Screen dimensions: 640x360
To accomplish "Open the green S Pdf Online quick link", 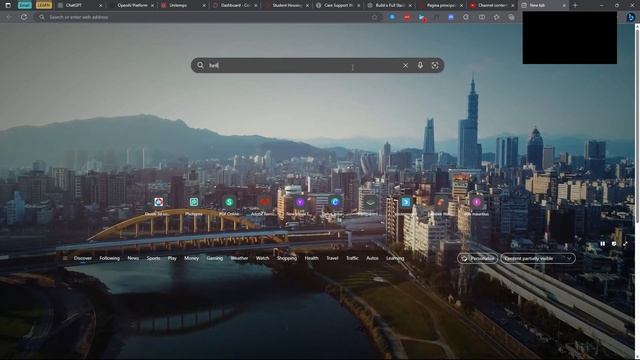I will 229,202.
